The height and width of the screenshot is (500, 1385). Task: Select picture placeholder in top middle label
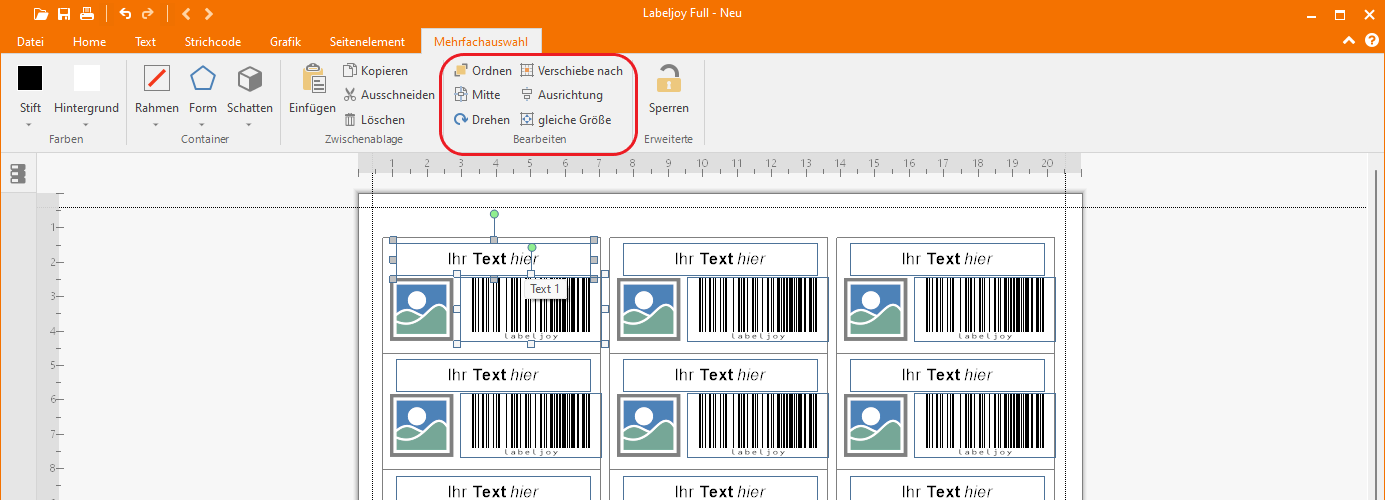pyautogui.click(x=648, y=309)
